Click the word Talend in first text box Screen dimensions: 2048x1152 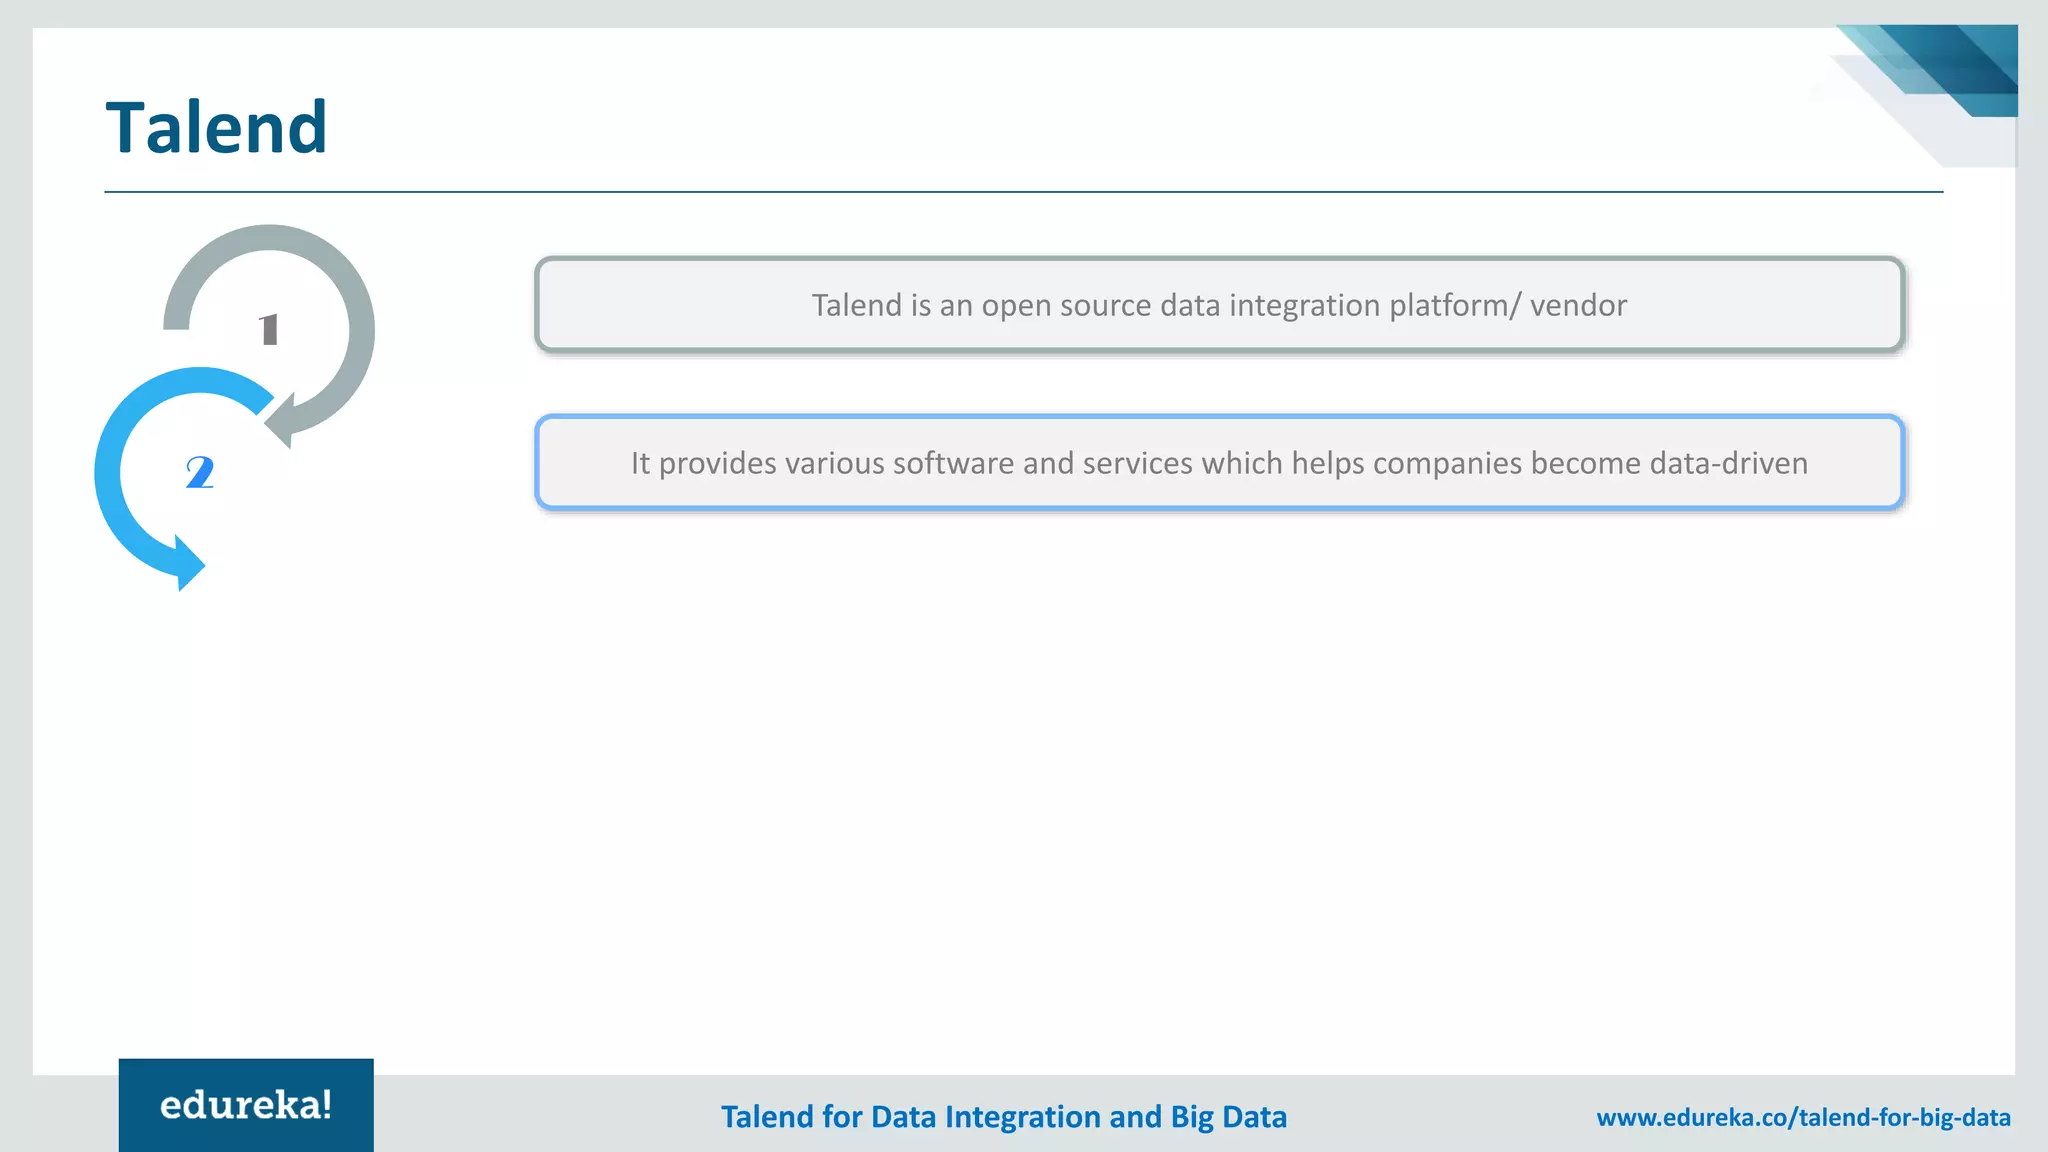[856, 305]
